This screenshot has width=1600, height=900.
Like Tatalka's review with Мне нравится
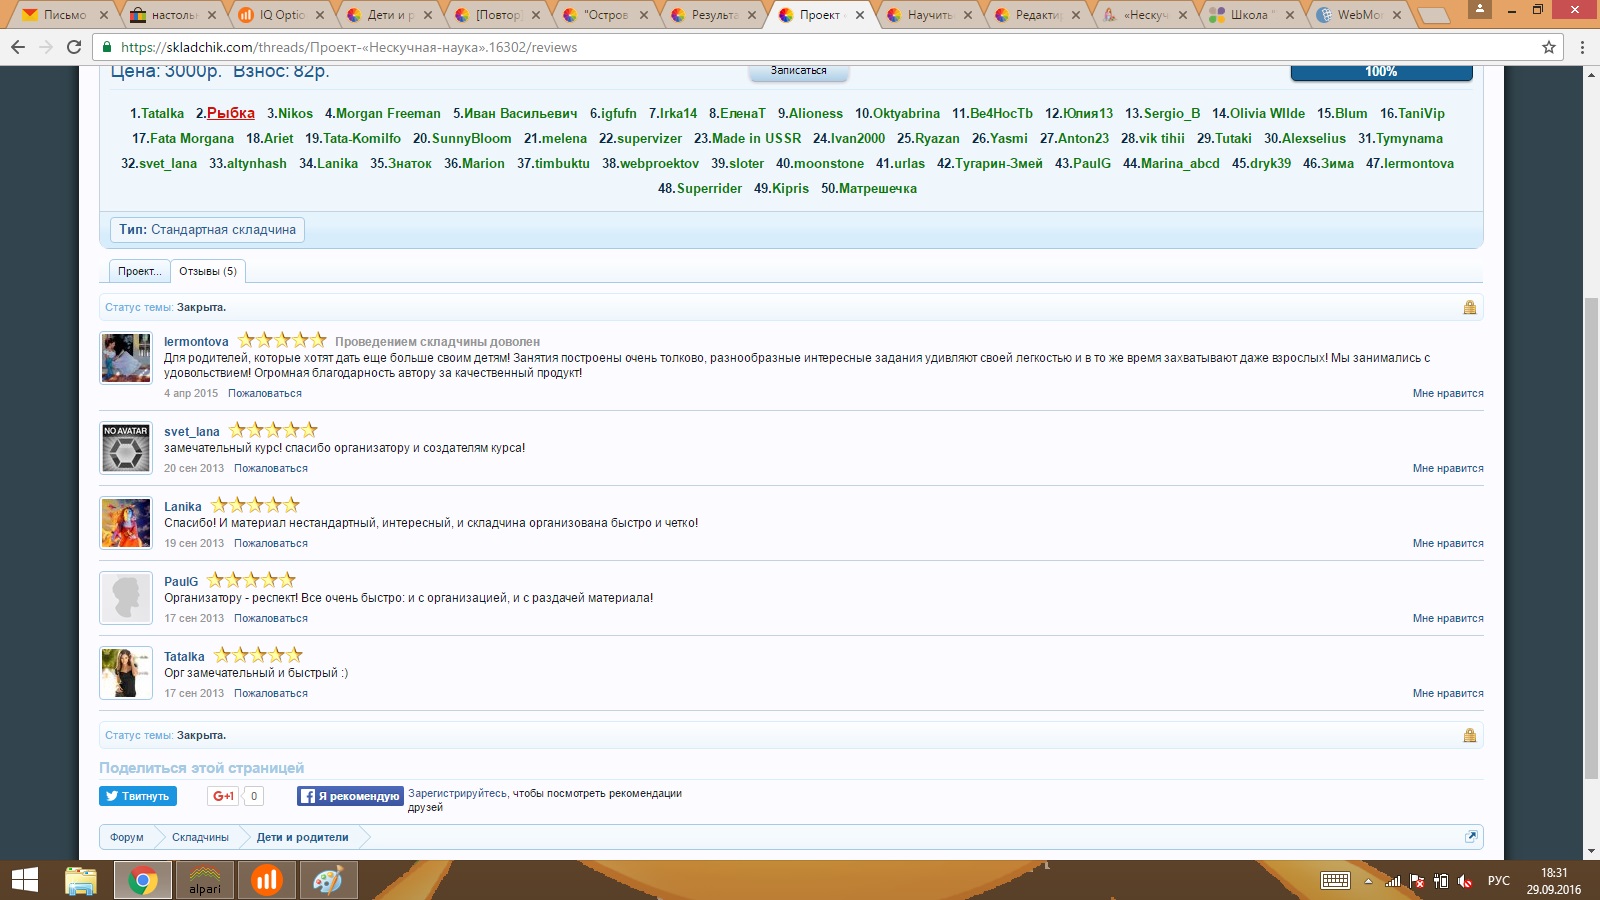pos(1448,693)
